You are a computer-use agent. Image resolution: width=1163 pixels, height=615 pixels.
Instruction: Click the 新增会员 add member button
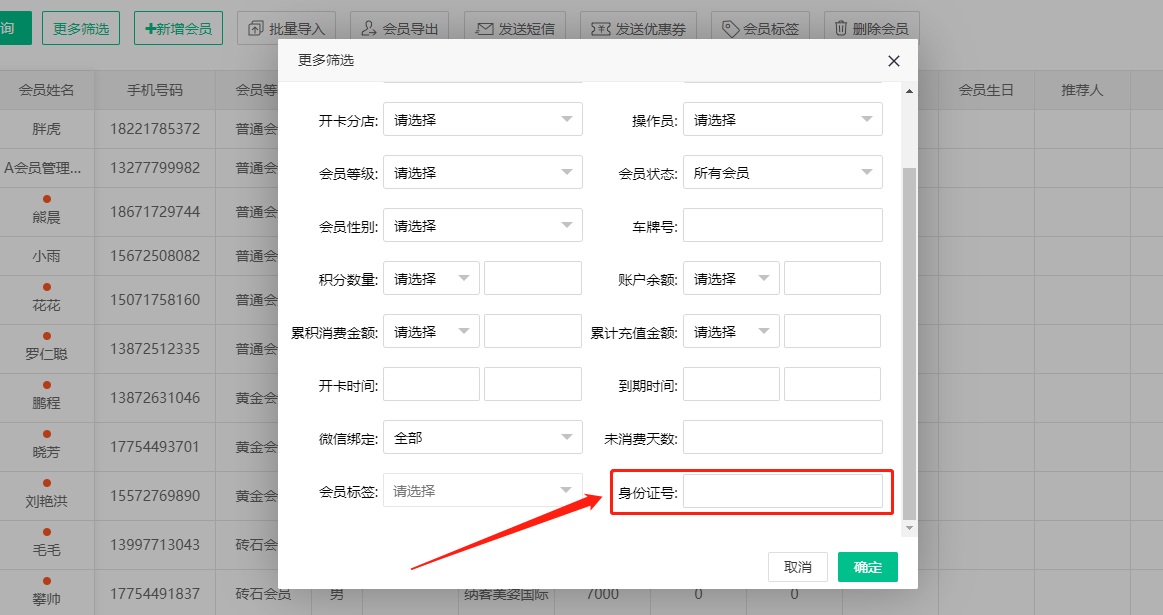pyautogui.click(x=178, y=29)
